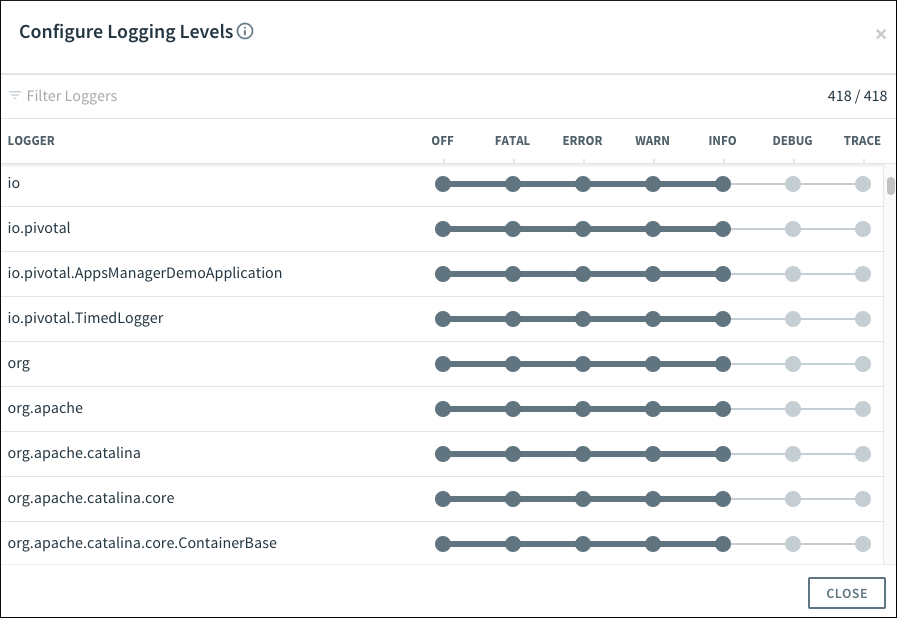This screenshot has width=897, height=618.
Task: Select the org.apache.catalina logger name
Action: click(x=74, y=453)
